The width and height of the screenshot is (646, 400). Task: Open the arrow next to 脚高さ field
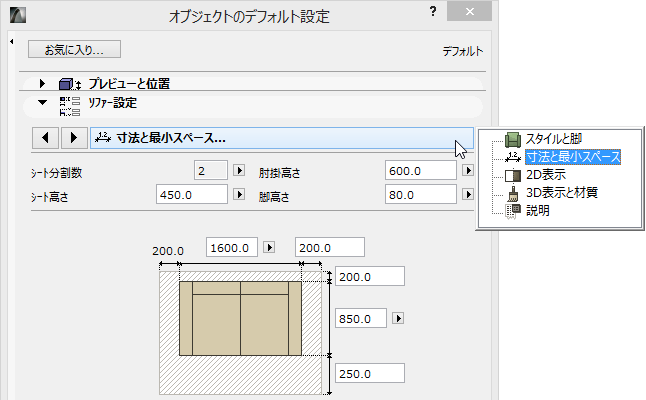point(468,194)
